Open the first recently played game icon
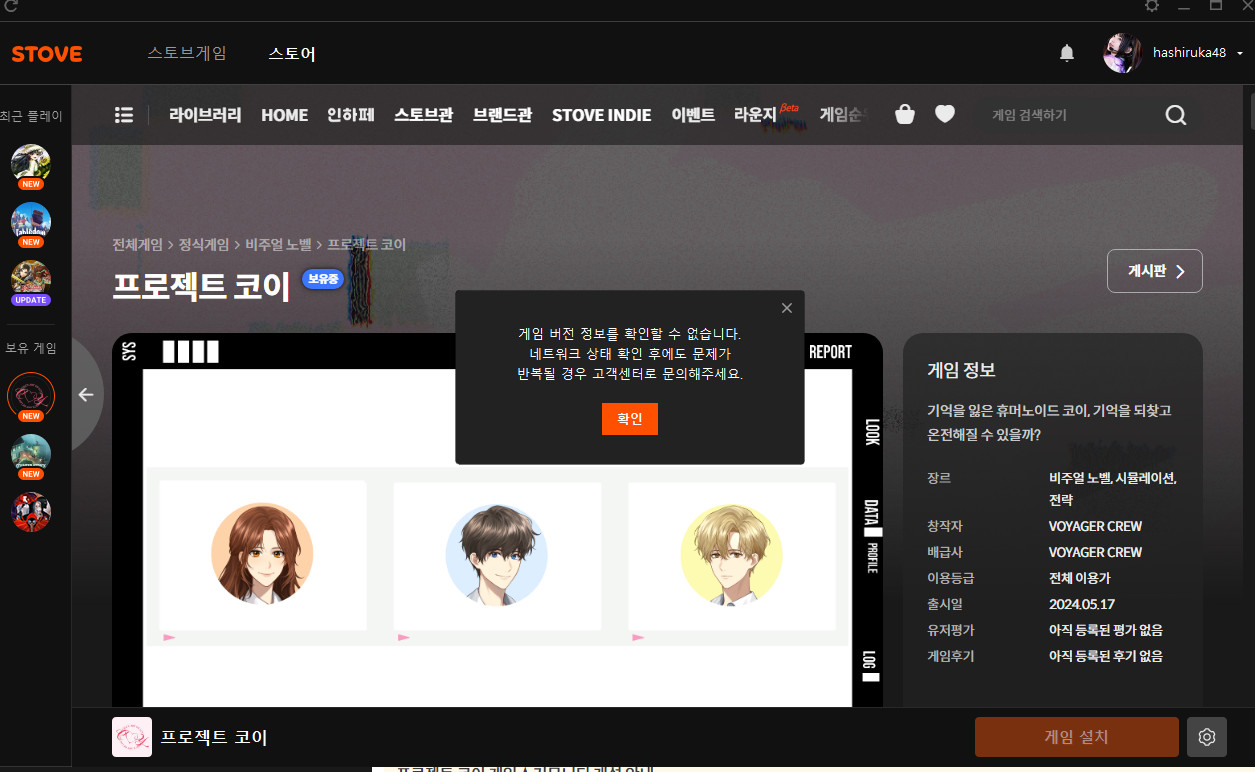This screenshot has height=772, width=1255. [x=31, y=163]
